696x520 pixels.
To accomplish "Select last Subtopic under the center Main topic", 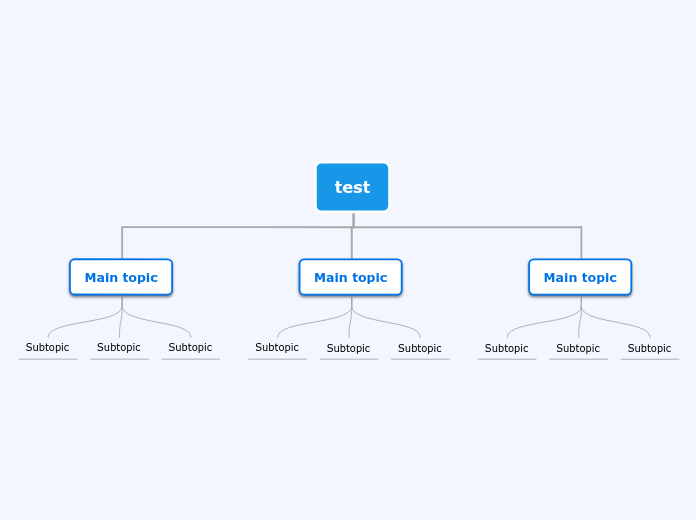I will click(x=420, y=349).
